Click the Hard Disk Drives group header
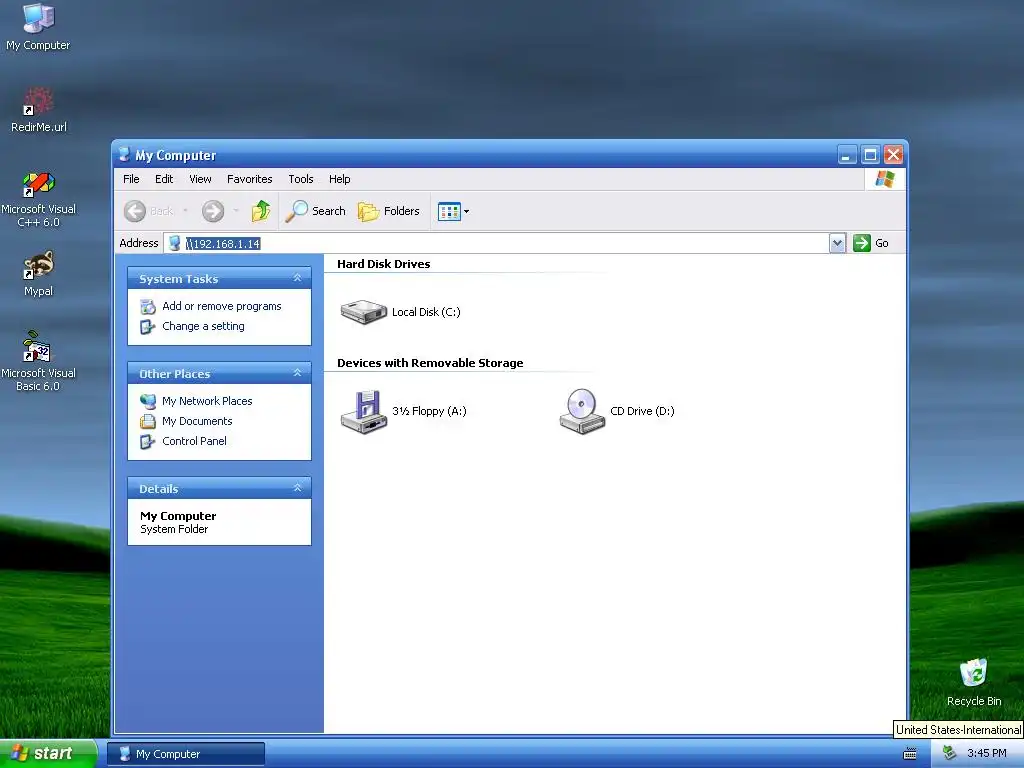The width and height of the screenshot is (1024, 768). 383,264
